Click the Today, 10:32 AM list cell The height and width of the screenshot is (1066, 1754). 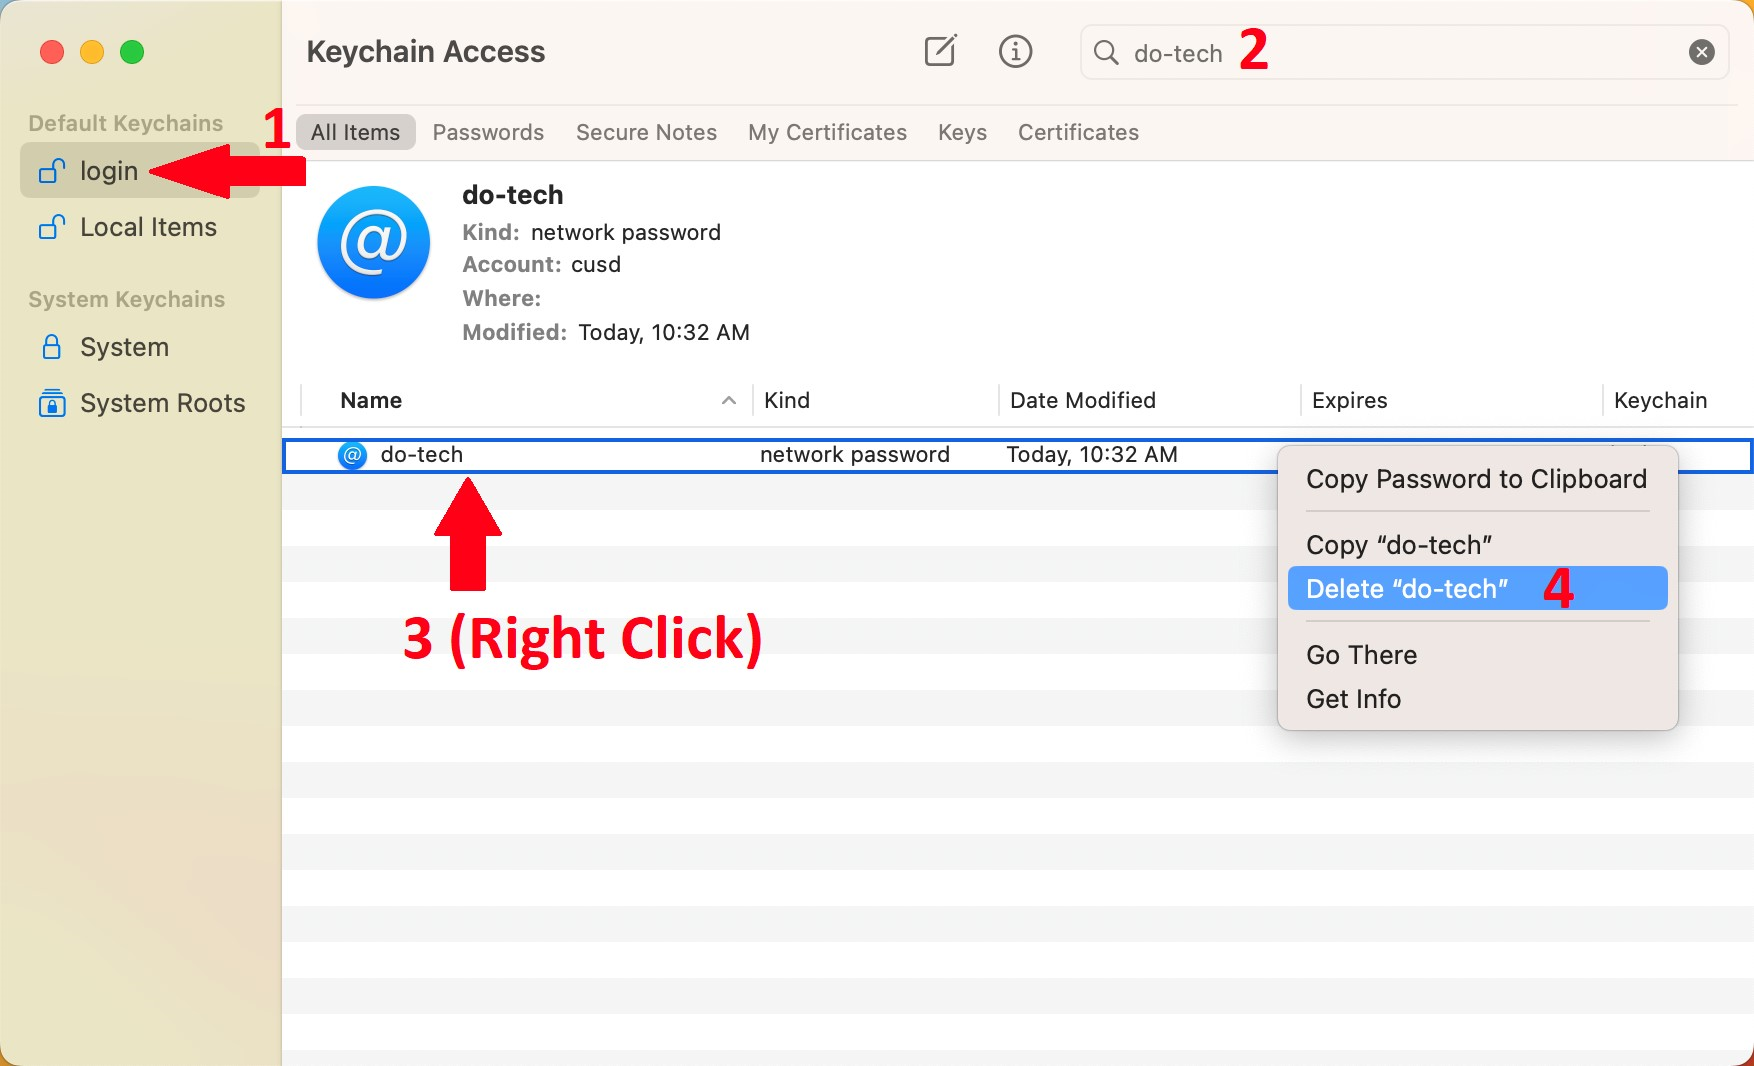(1092, 455)
